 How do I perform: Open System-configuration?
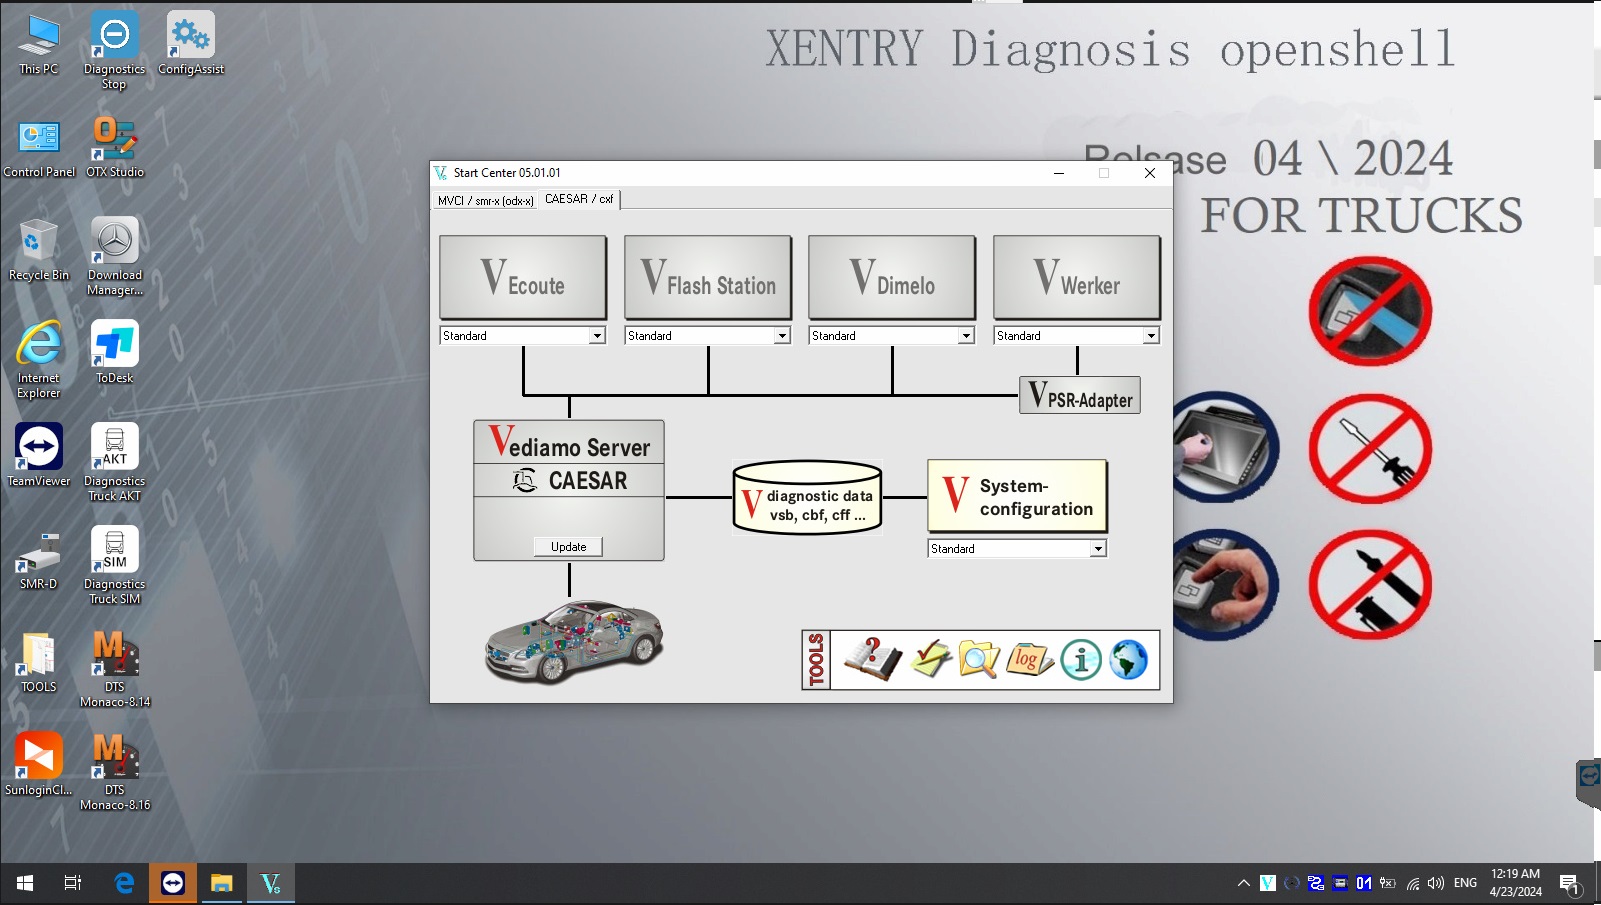coord(1017,496)
